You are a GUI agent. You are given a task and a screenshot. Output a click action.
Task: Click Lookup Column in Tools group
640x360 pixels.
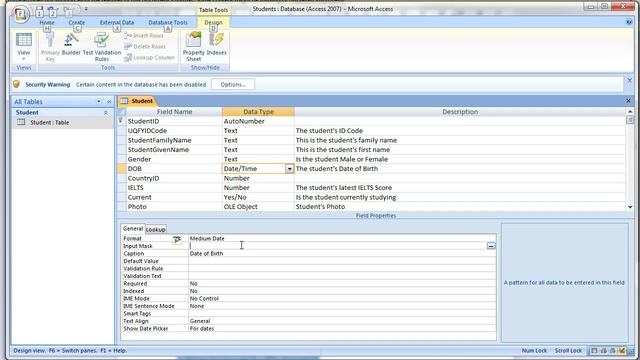pyautogui.click(x=149, y=58)
